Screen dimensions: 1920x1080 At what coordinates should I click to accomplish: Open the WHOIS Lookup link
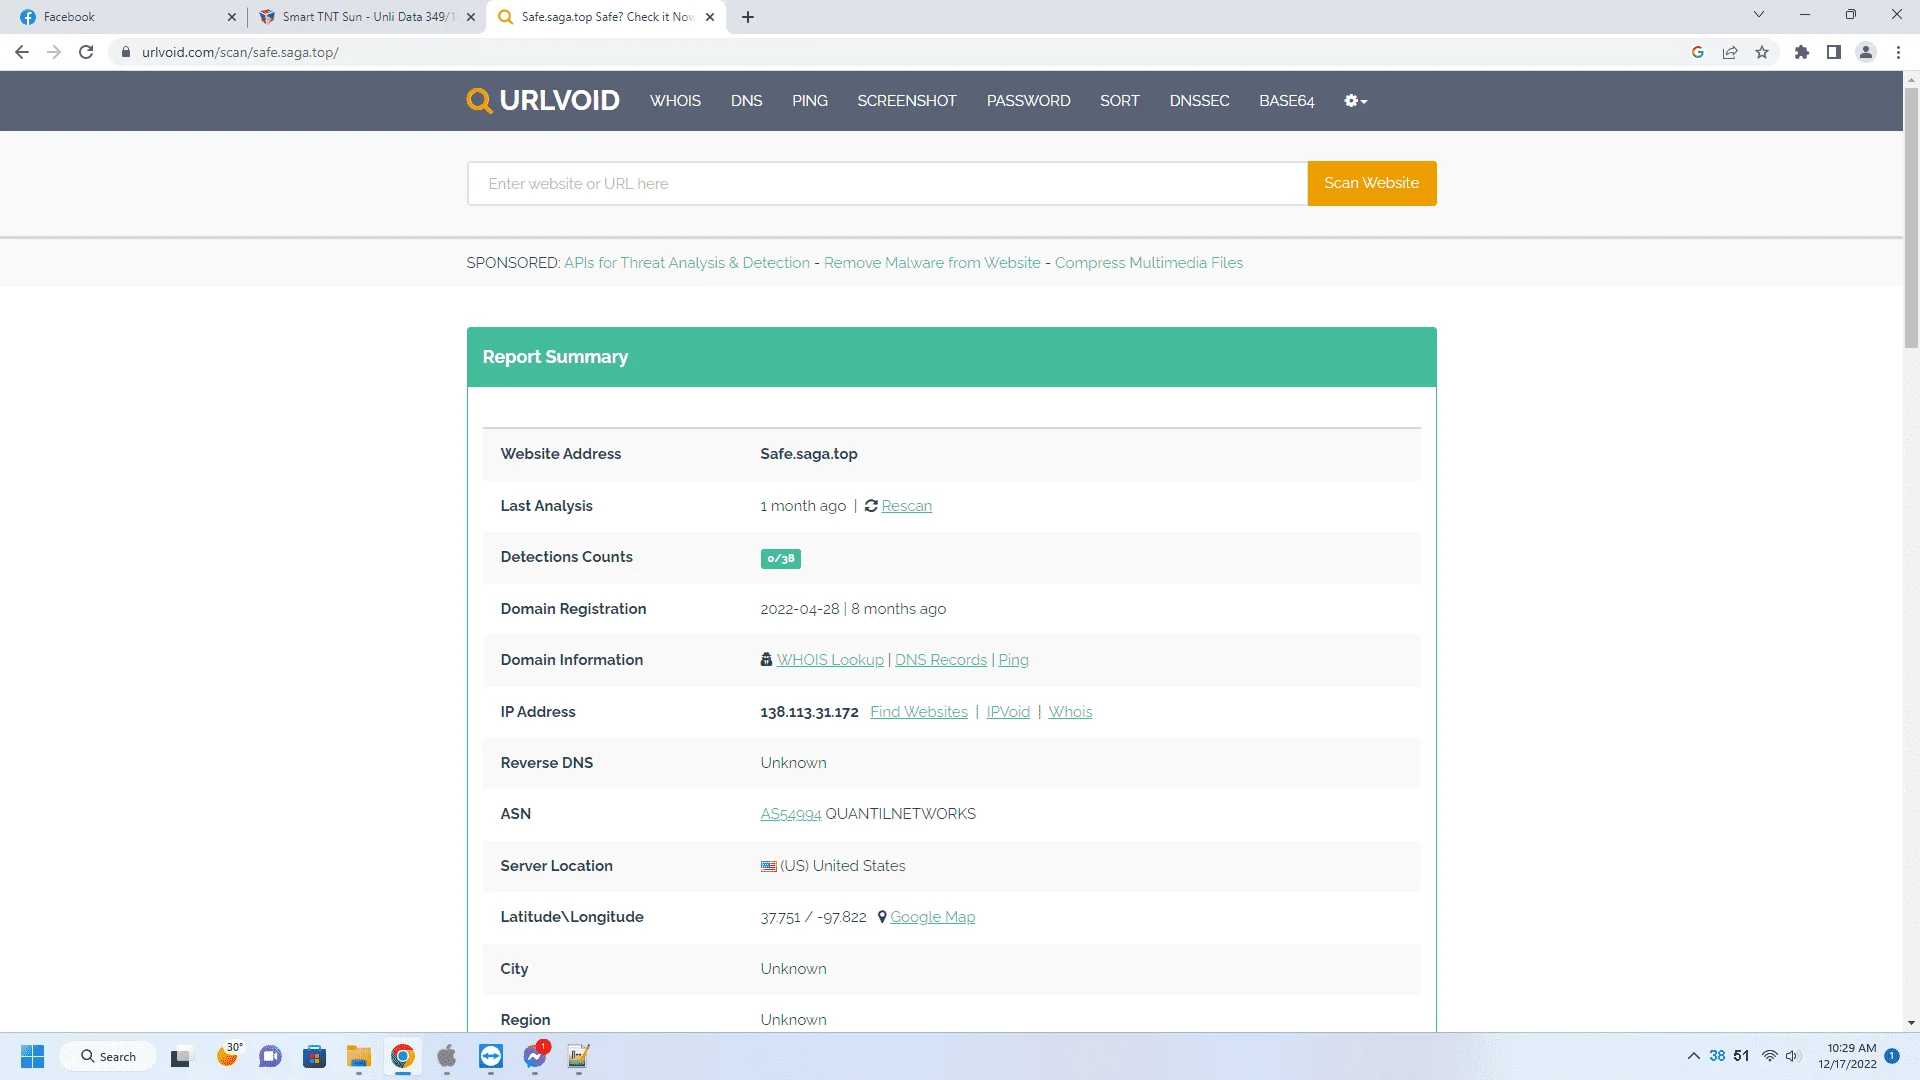[830, 660]
